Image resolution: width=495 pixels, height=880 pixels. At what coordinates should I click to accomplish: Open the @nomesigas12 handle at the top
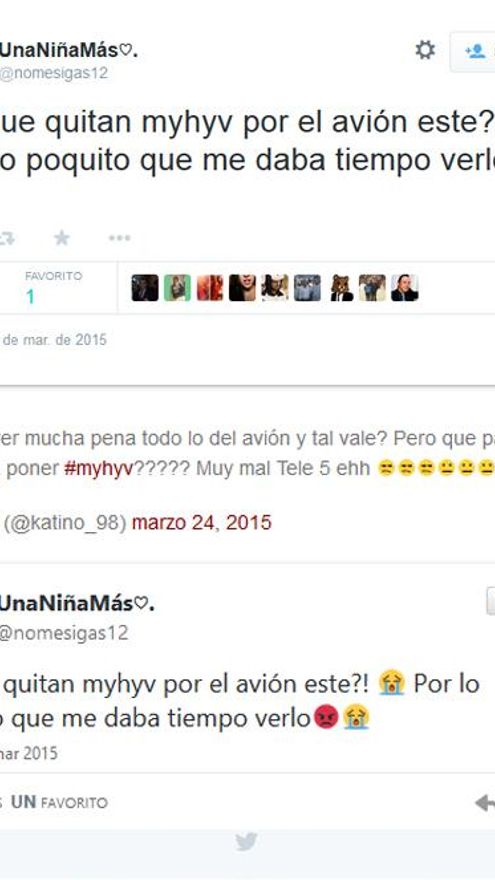click(54, 74)
